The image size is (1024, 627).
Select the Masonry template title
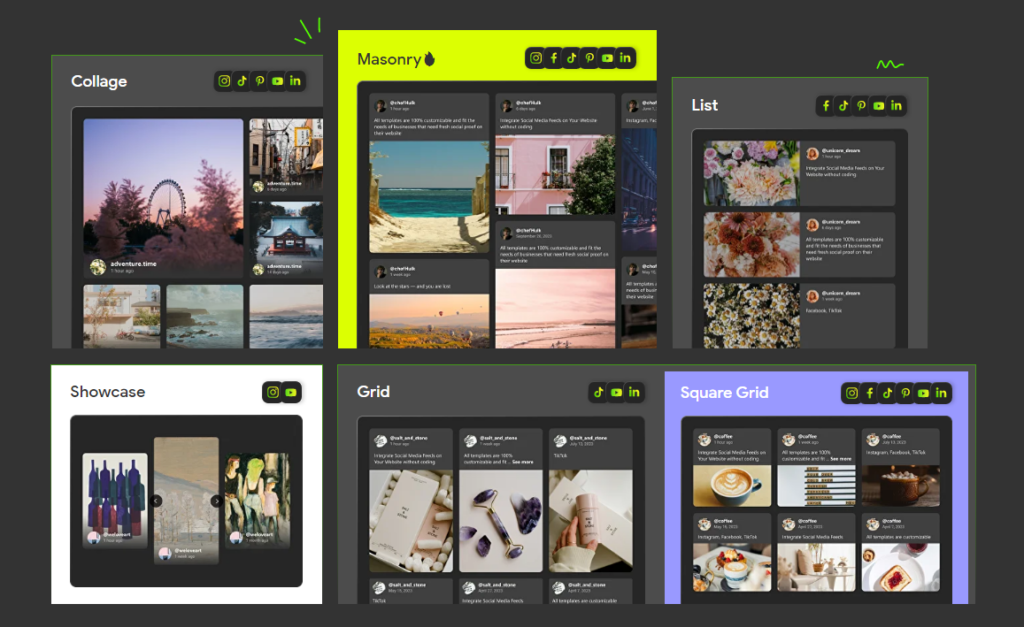click(389, 59)
